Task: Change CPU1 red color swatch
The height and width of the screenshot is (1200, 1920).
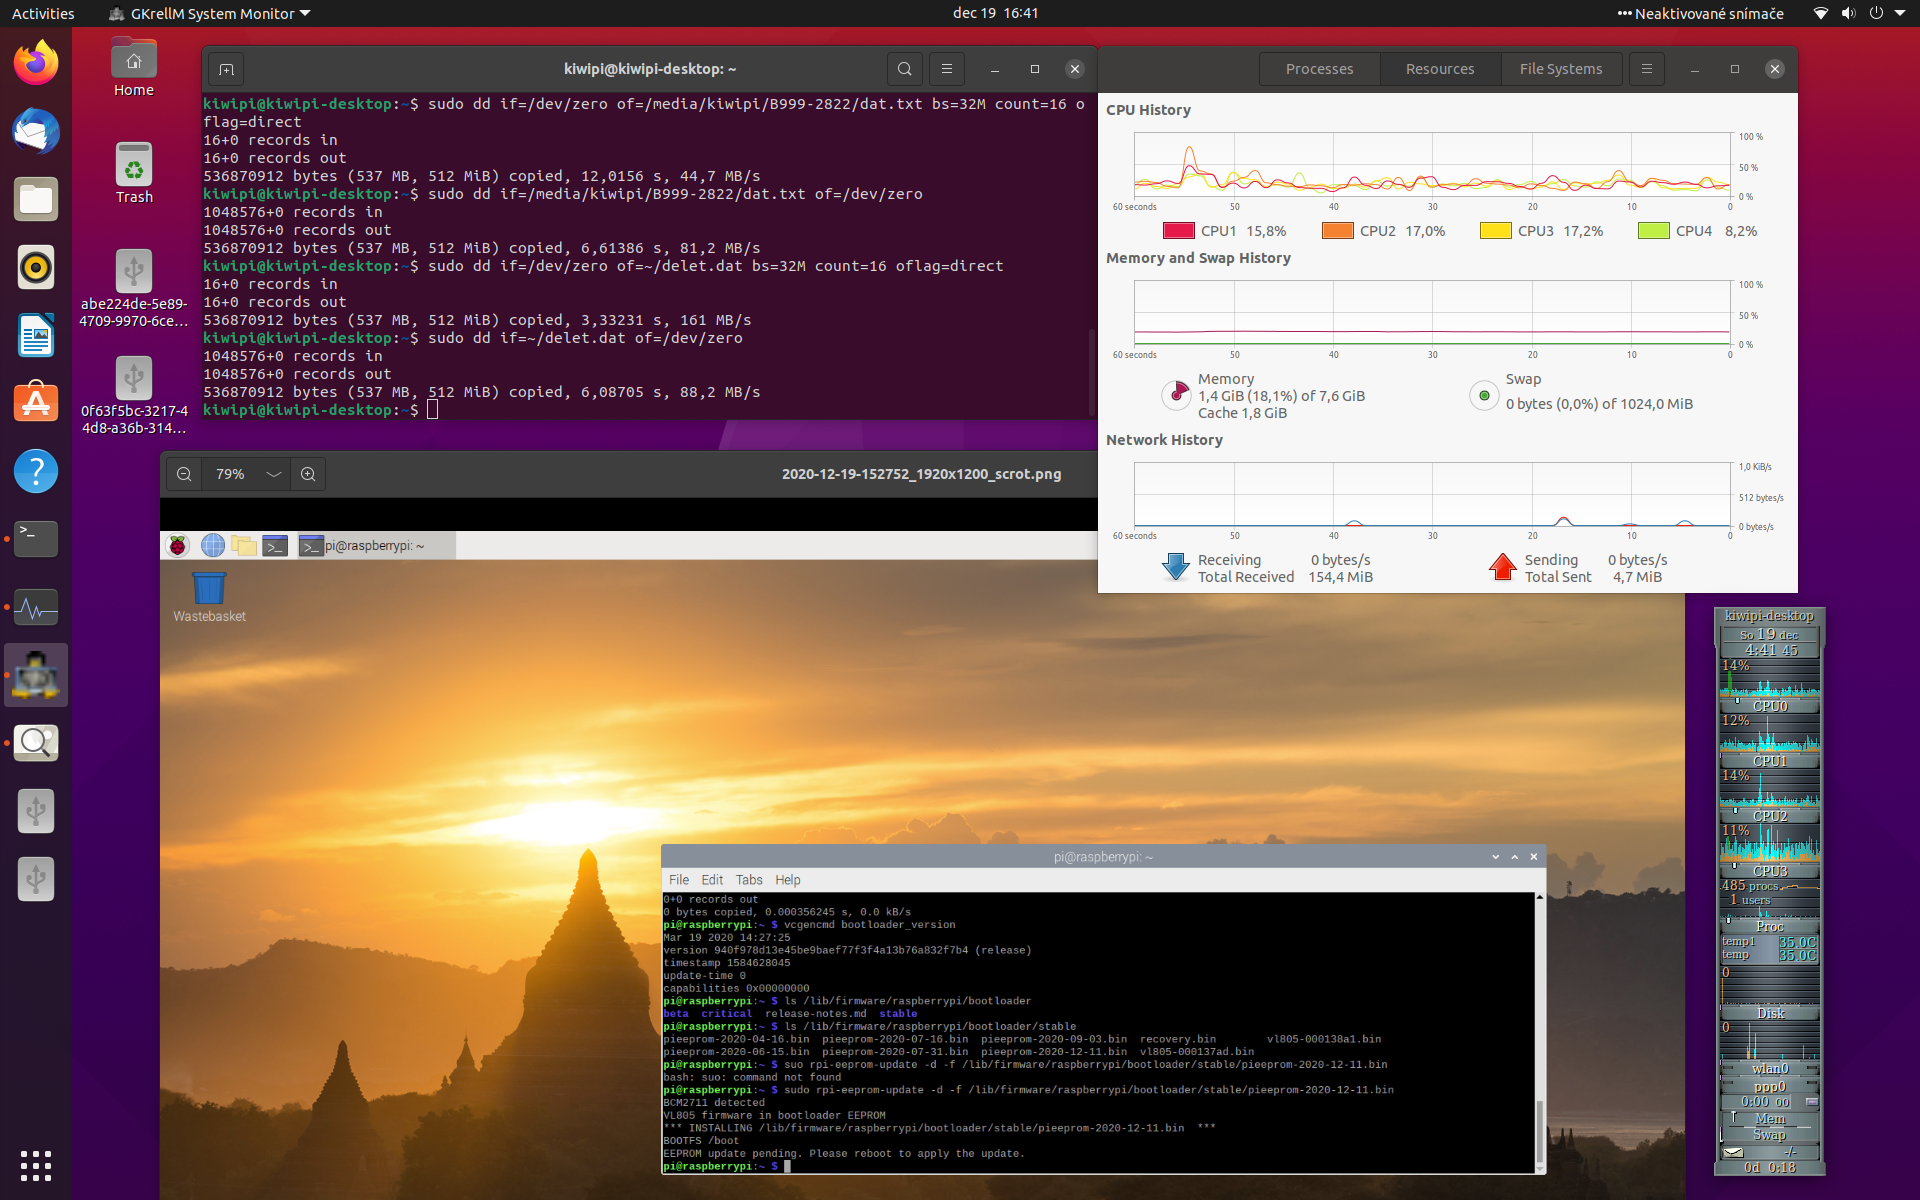Action: (x=1178, y=231)
